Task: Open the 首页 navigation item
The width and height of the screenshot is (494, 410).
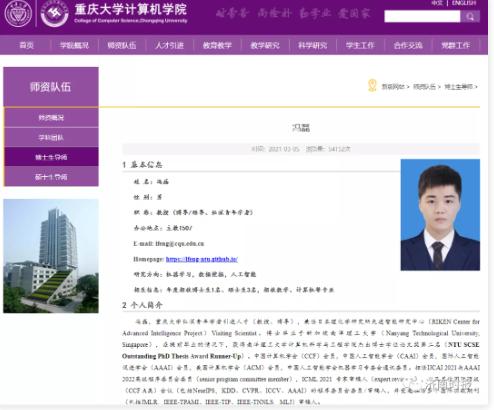Action: pyautogui.click(x=26, y=45)
